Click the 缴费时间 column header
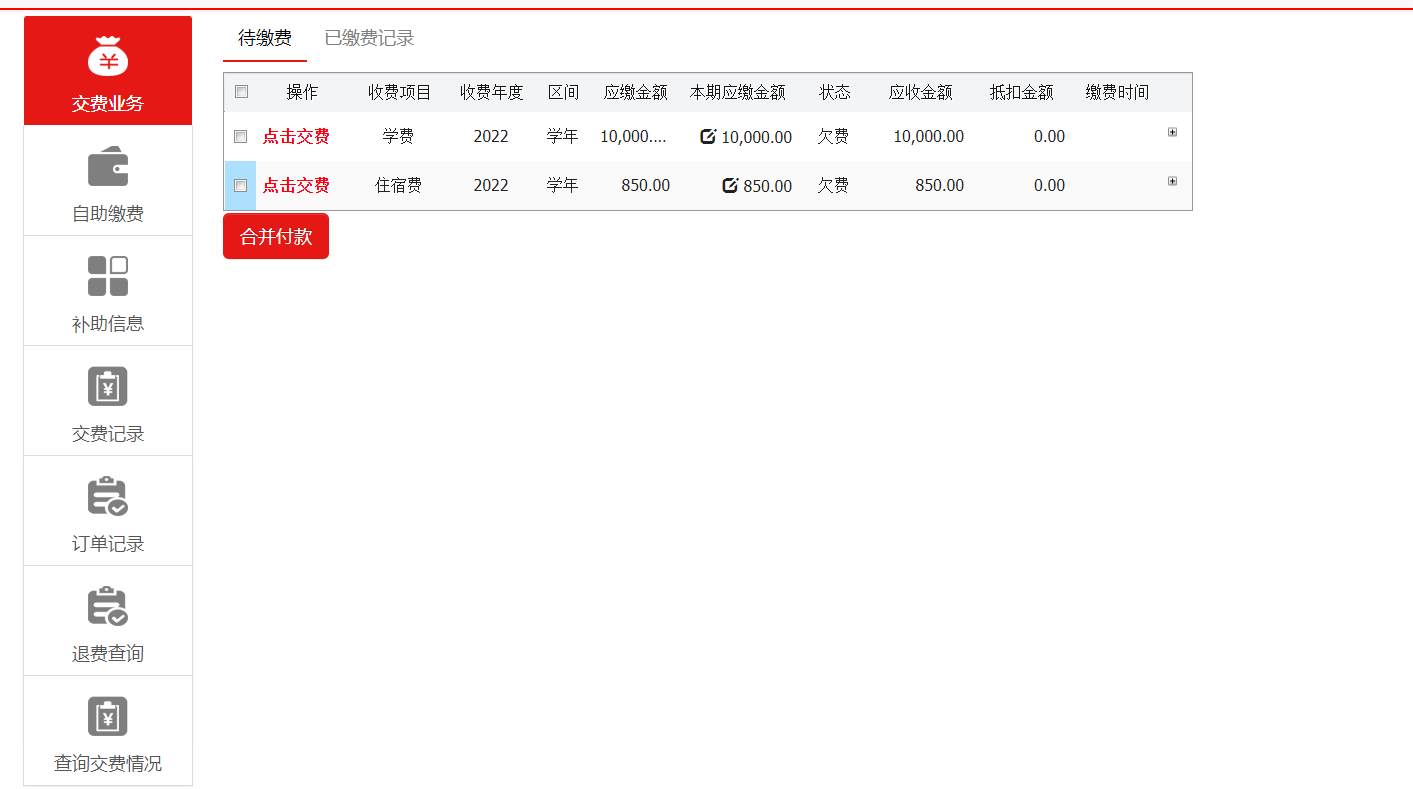The image size is (1413, 789). [1117, 92]
